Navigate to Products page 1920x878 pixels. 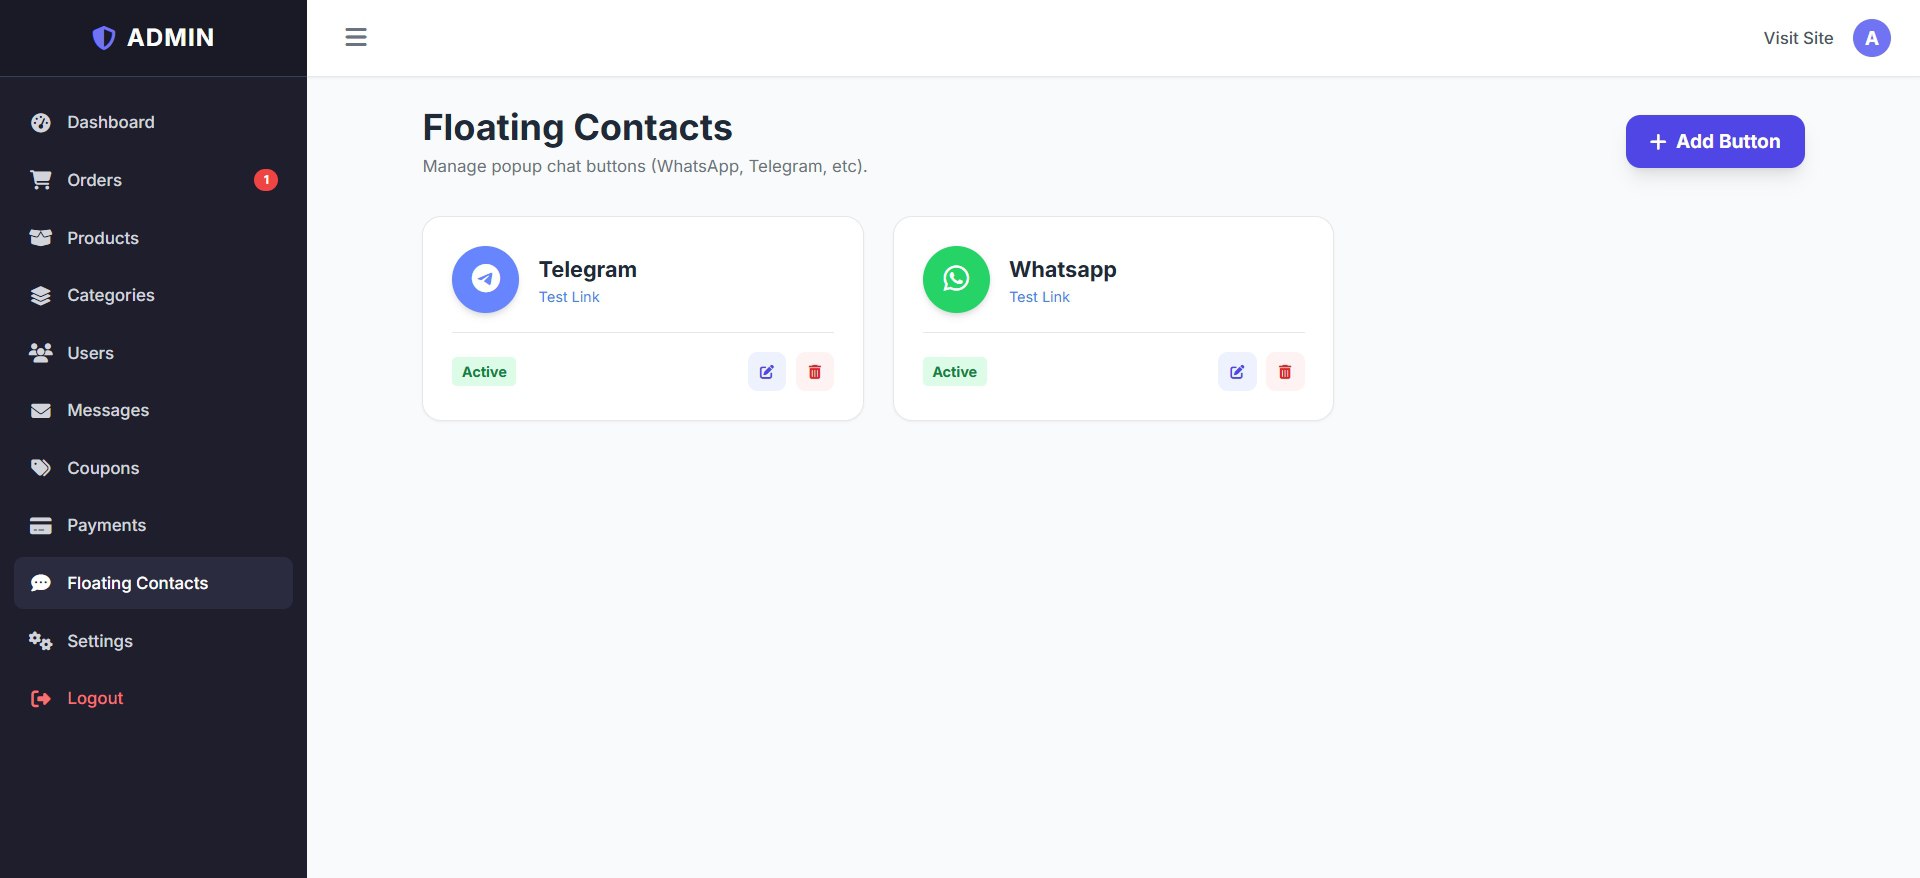point(102,238)
